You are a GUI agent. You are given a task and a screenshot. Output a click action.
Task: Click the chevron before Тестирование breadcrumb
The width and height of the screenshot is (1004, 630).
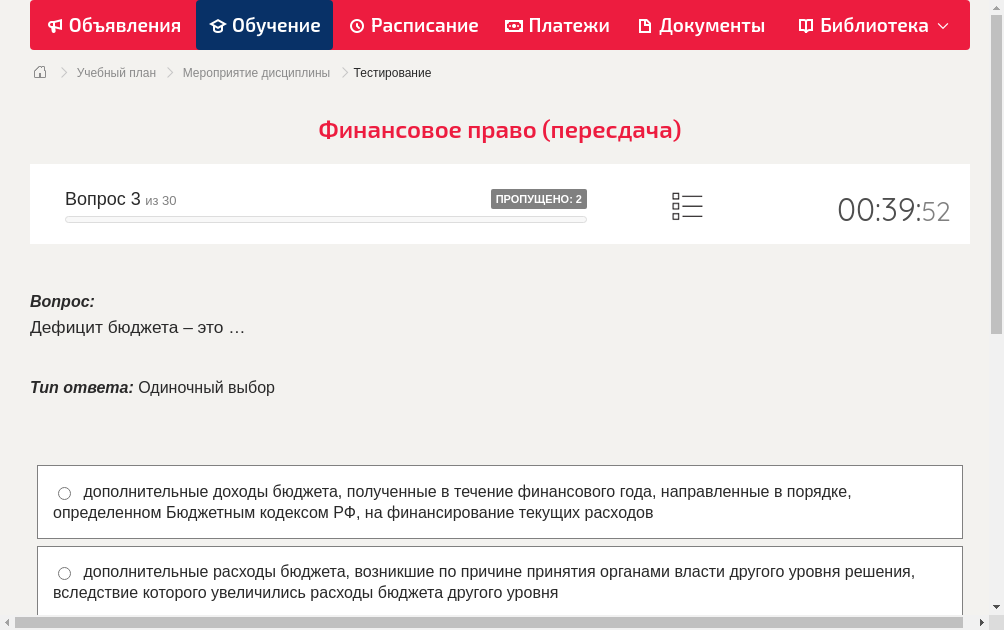(x=343, y=72)
